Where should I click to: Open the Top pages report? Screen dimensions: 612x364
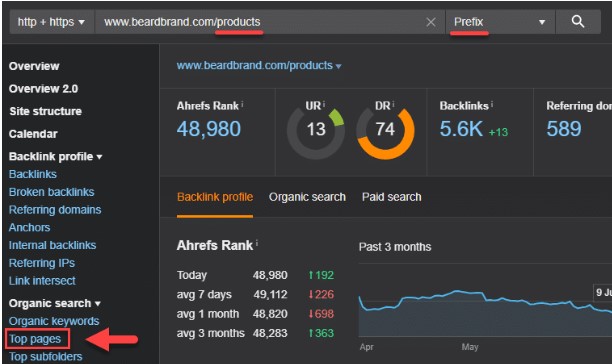[x=35, y=339]
